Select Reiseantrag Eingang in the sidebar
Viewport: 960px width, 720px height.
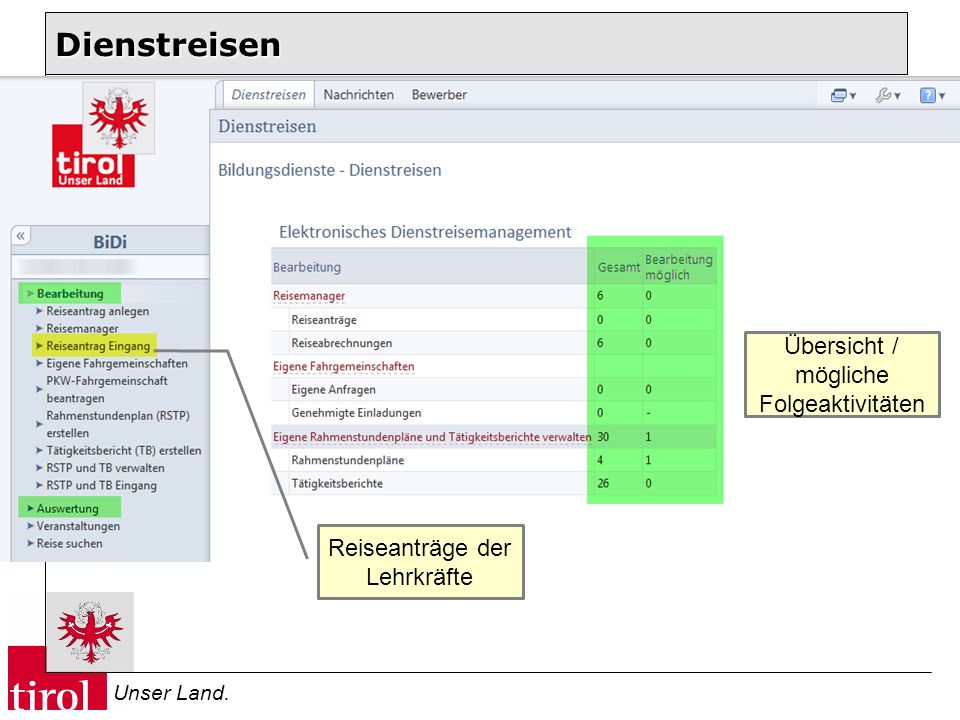[98, 346]
